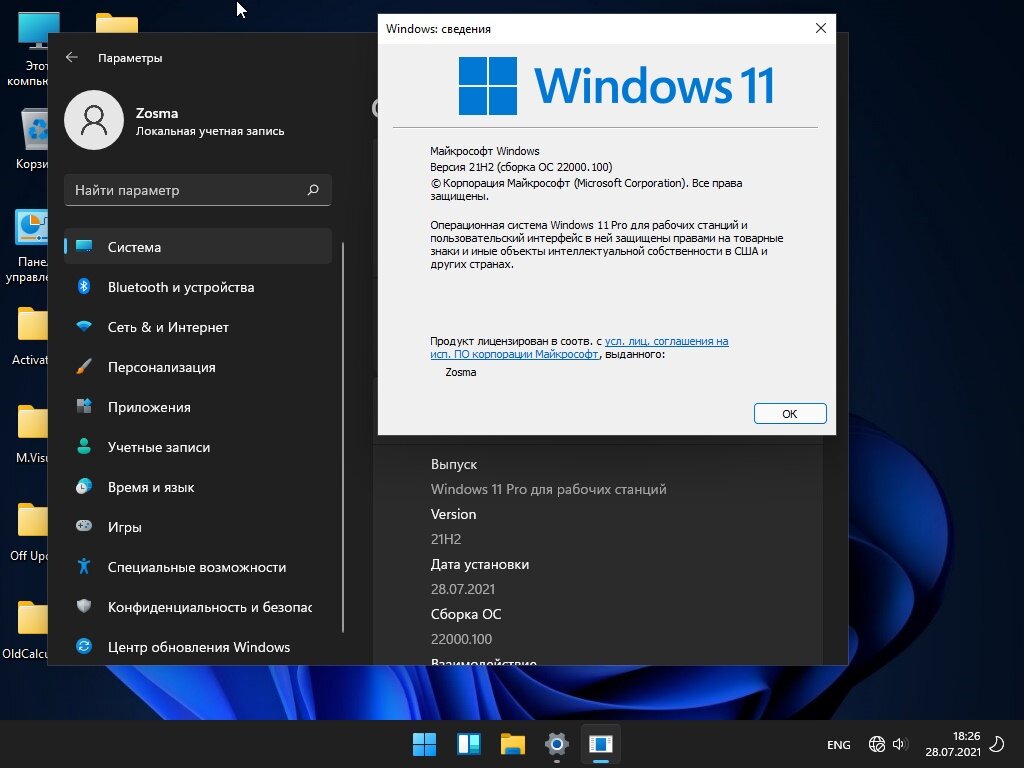Click the Время и язык clock icon
This screenshot has height=768, width=1024.
point(84,486)
